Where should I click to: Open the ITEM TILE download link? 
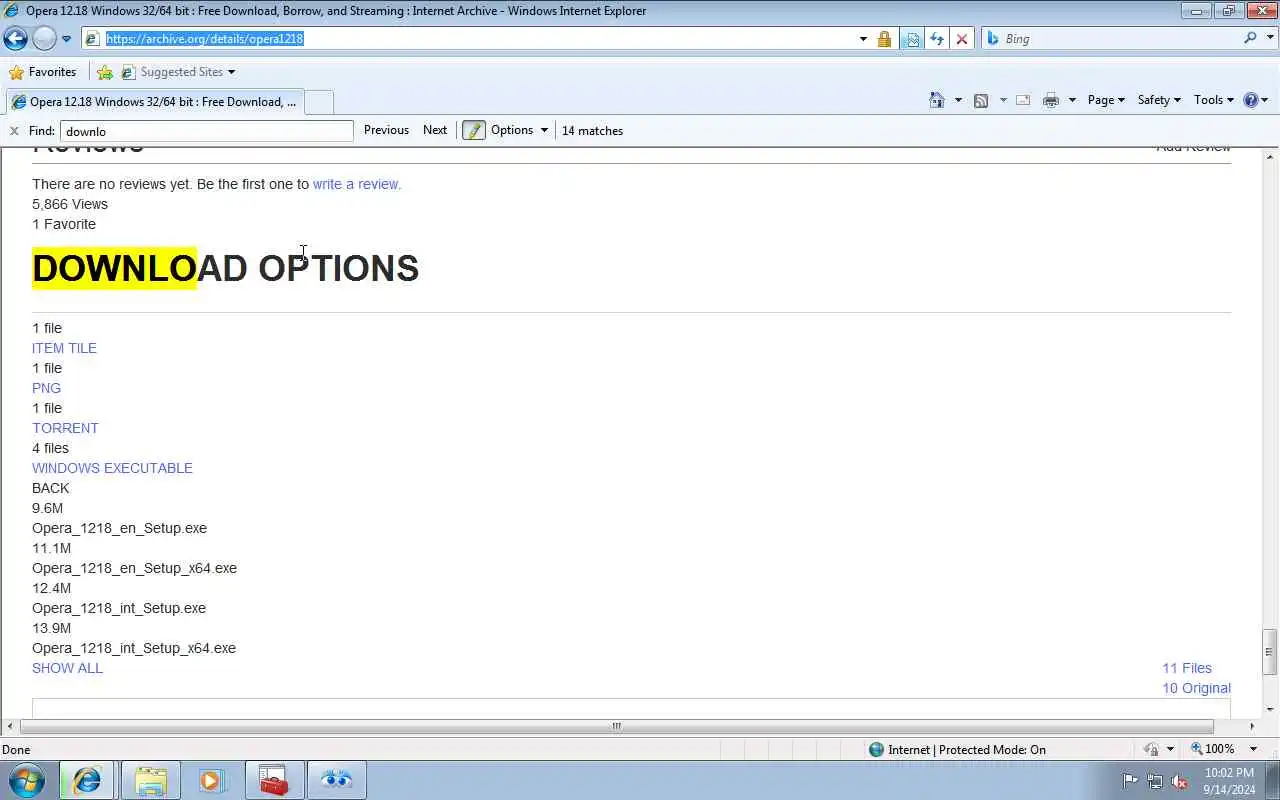(x=64, y=348)
